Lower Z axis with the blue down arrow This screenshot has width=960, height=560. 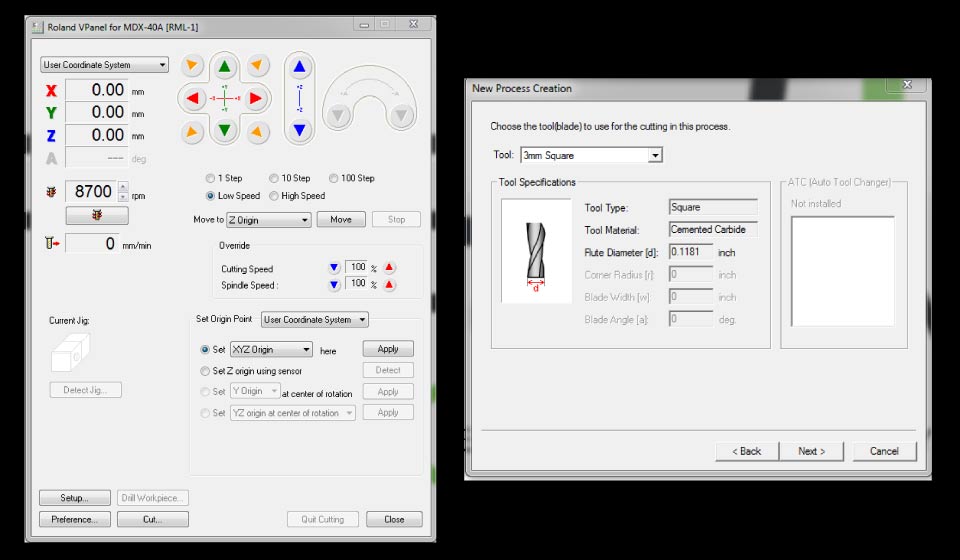coord(299,130)
